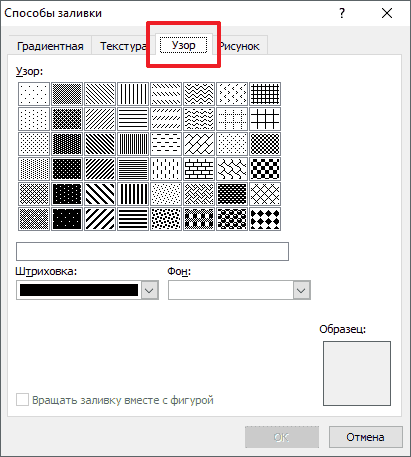The image size is (411, 457).
Task: Select the large grid pattern swatch
Action: (x=265, y=119)
